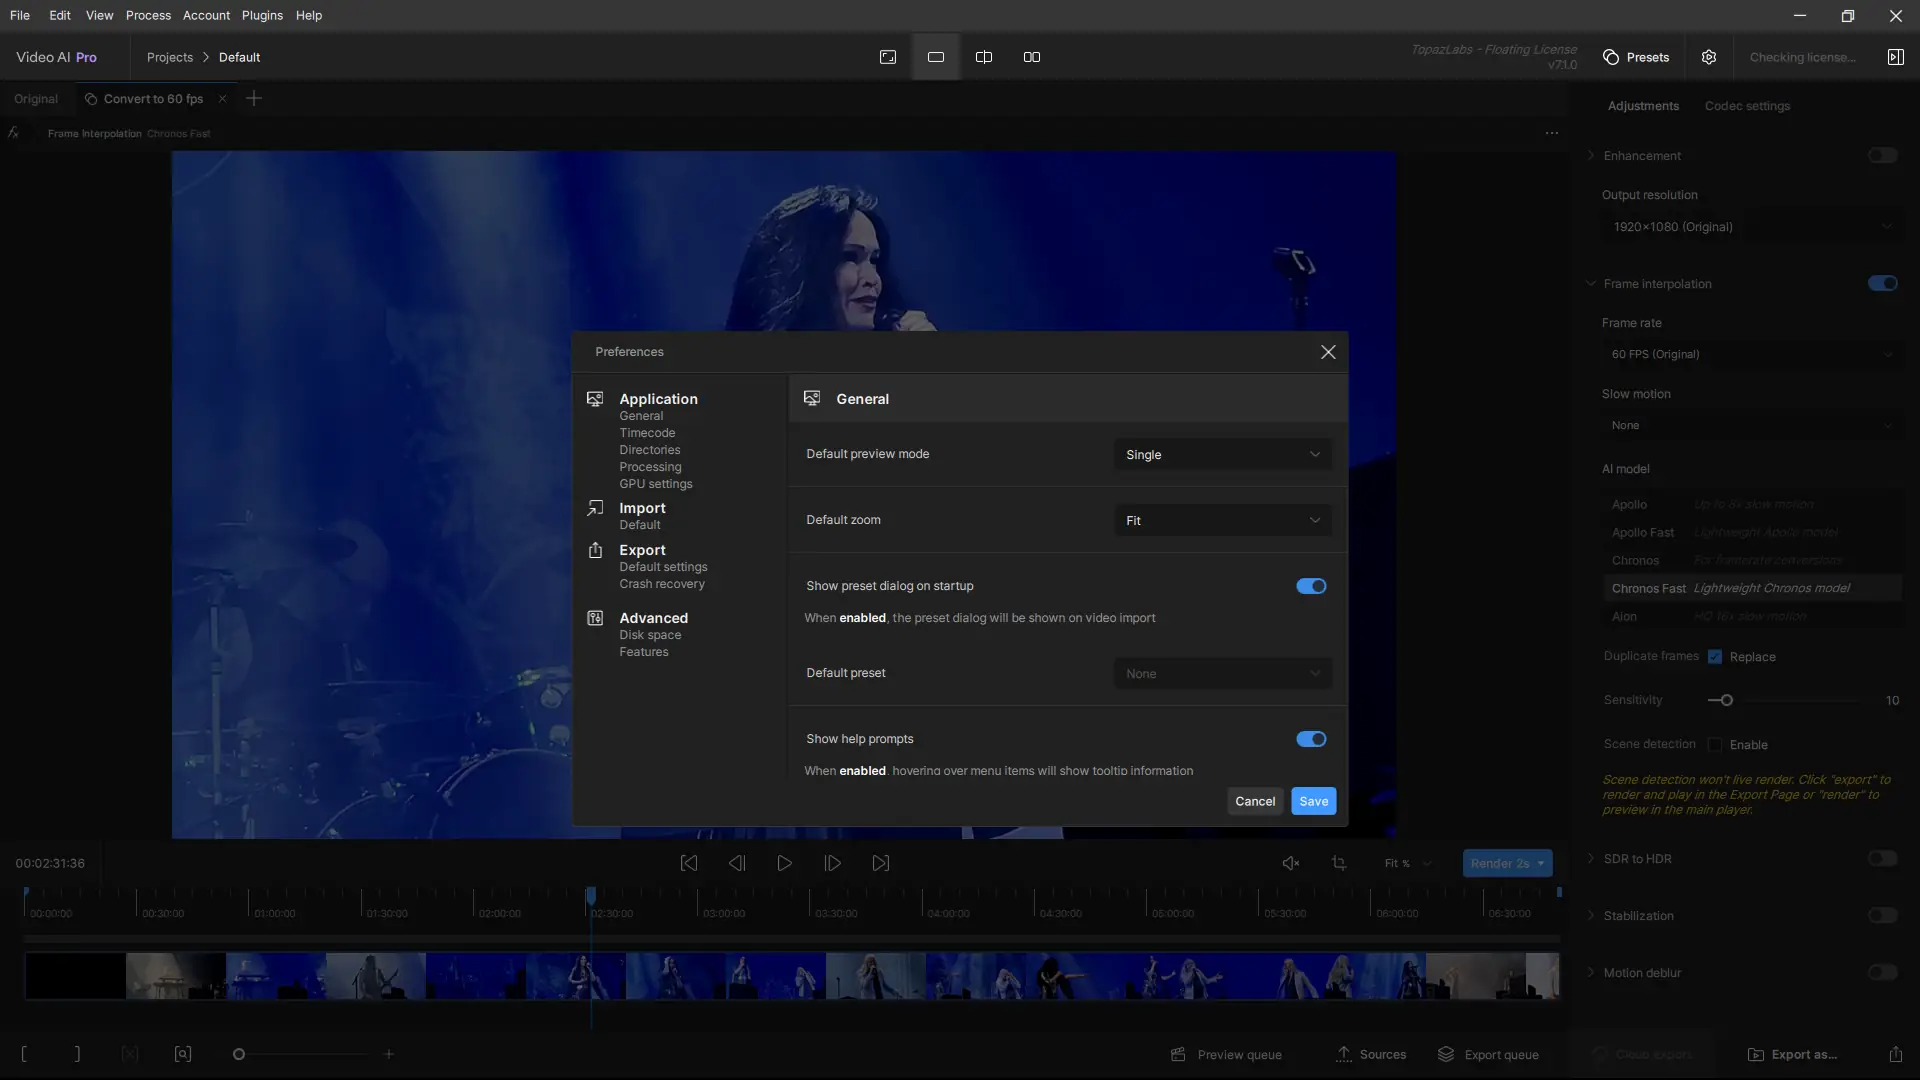Switch to side-by-side preview view icon
Viewport: 1920px width, 1080px height.
point(1032,57)
